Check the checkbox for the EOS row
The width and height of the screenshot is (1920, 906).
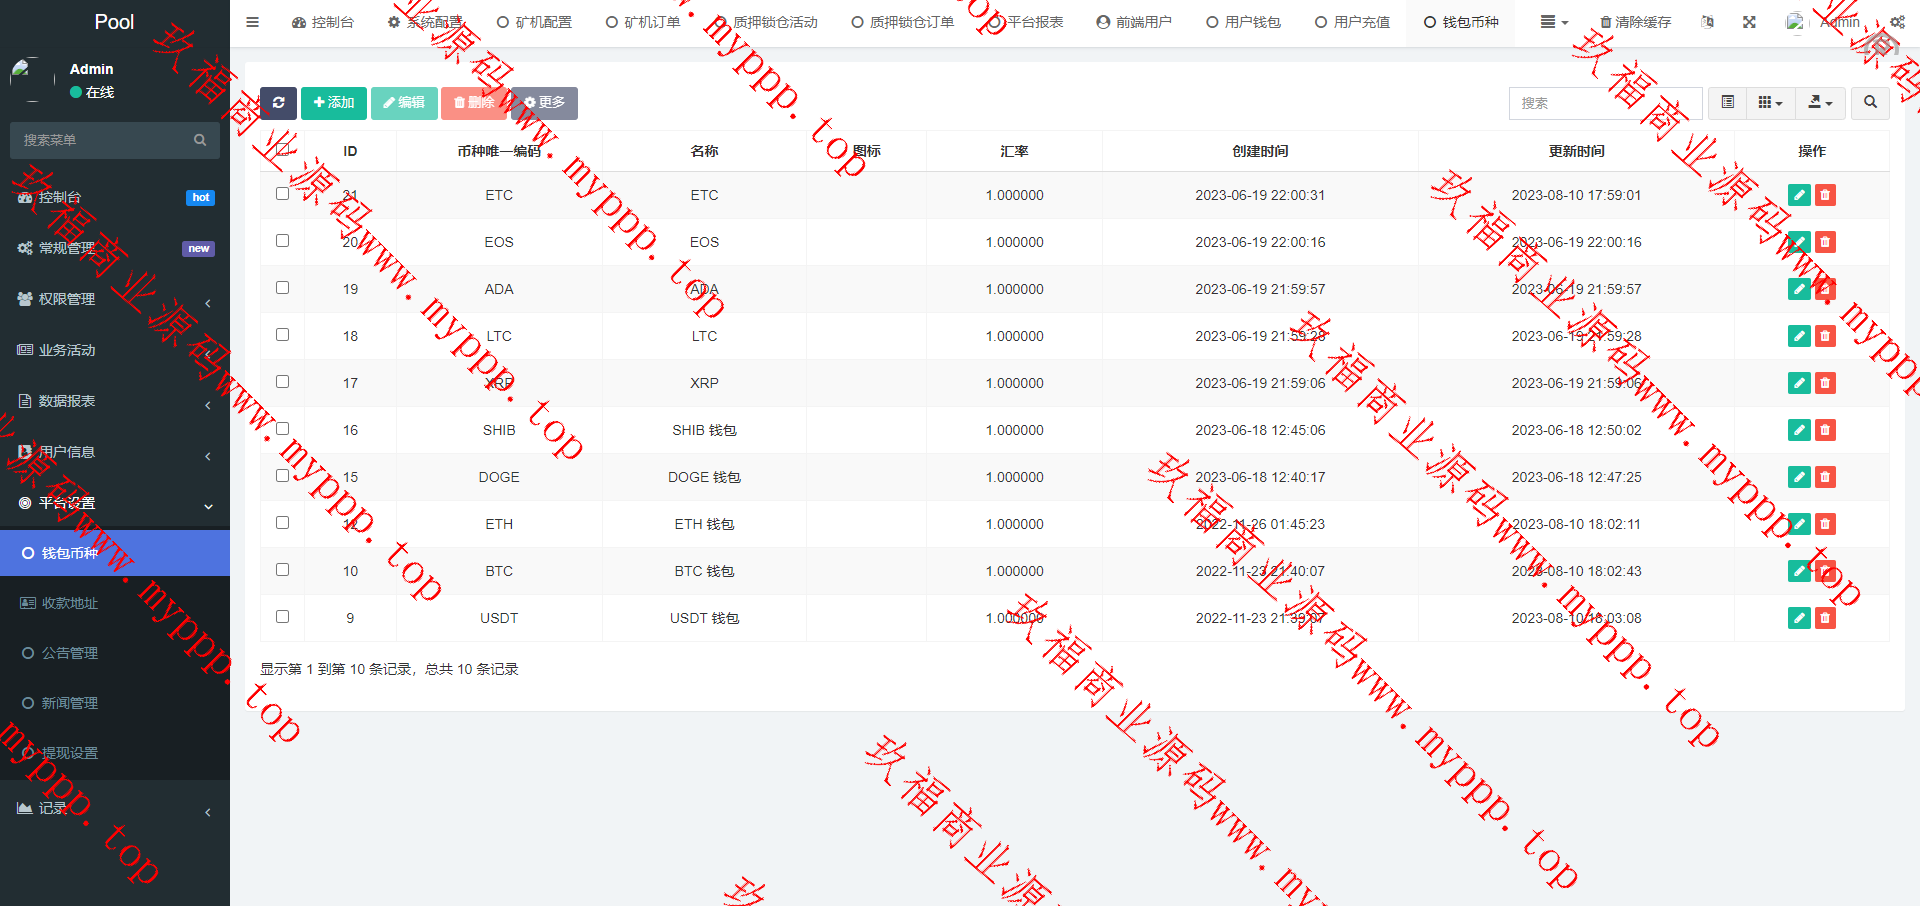pyautogui.click(x=283, y=241)
